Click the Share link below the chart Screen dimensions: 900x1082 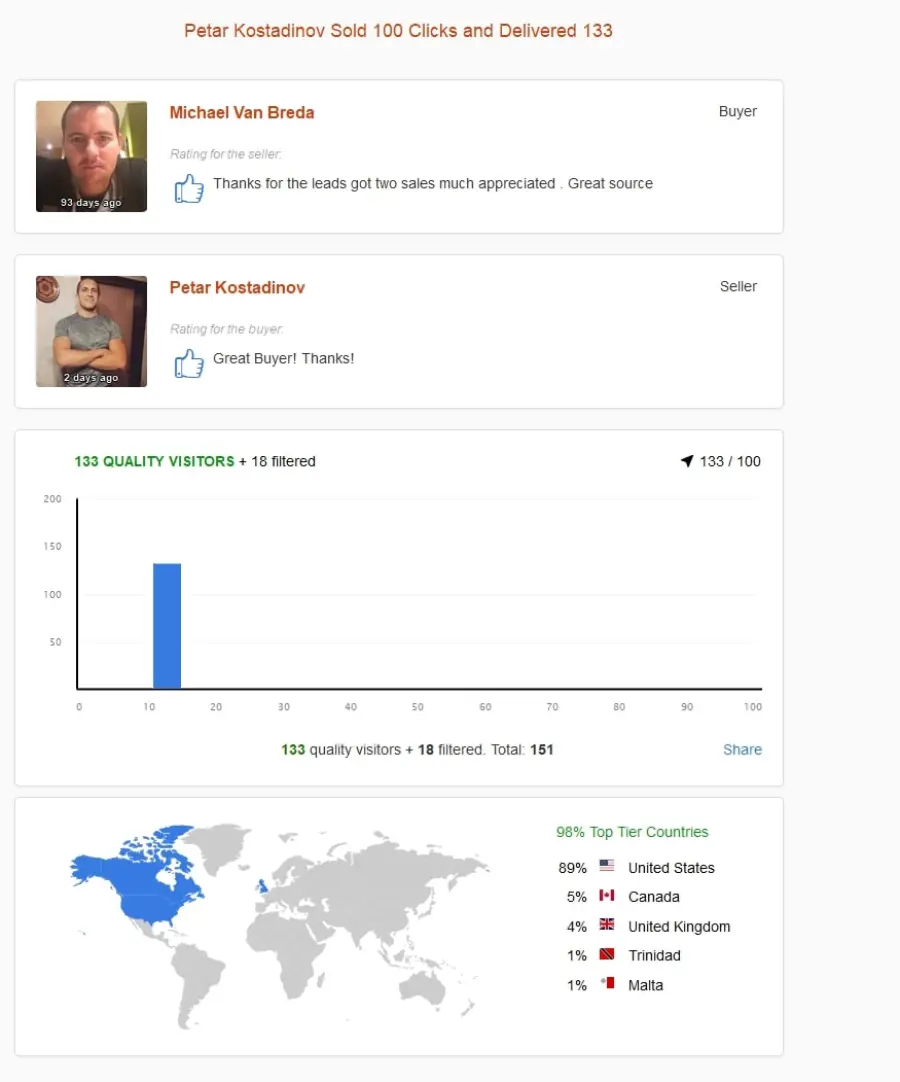(742, 749)
